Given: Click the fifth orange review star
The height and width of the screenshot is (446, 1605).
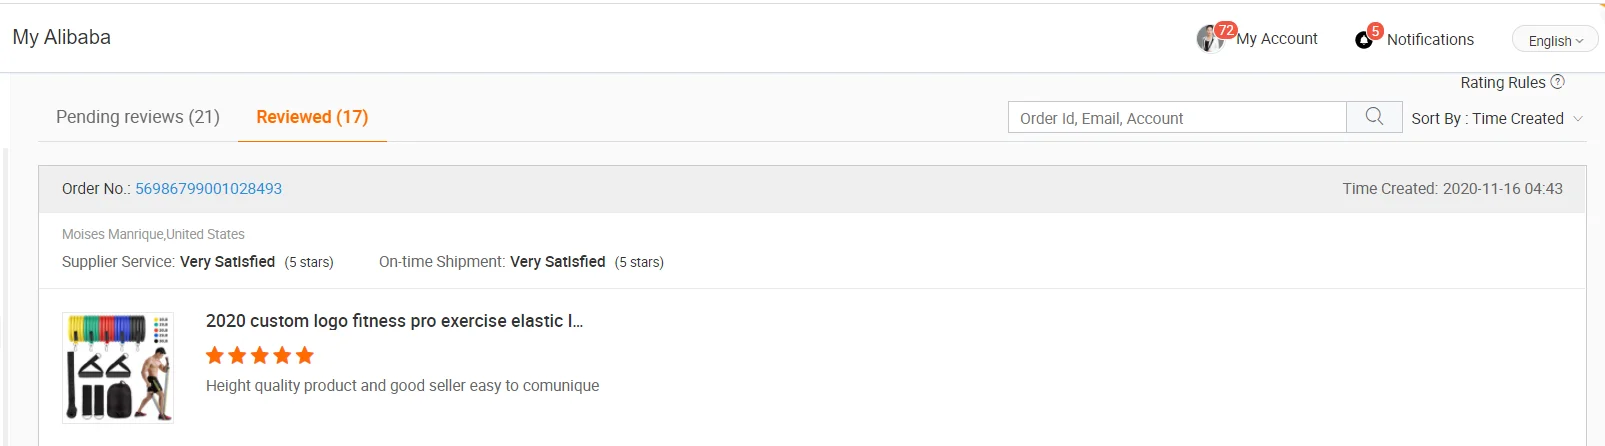Looking at the screenshot, I should point(305,355).
